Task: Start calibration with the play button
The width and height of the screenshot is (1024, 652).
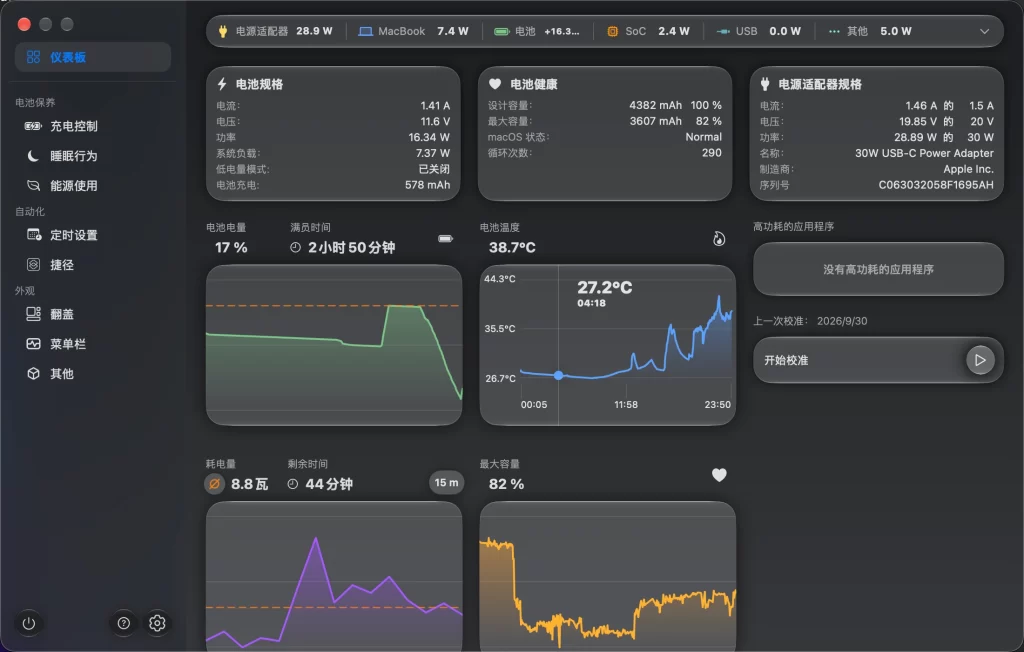Action: coord(980,360)
